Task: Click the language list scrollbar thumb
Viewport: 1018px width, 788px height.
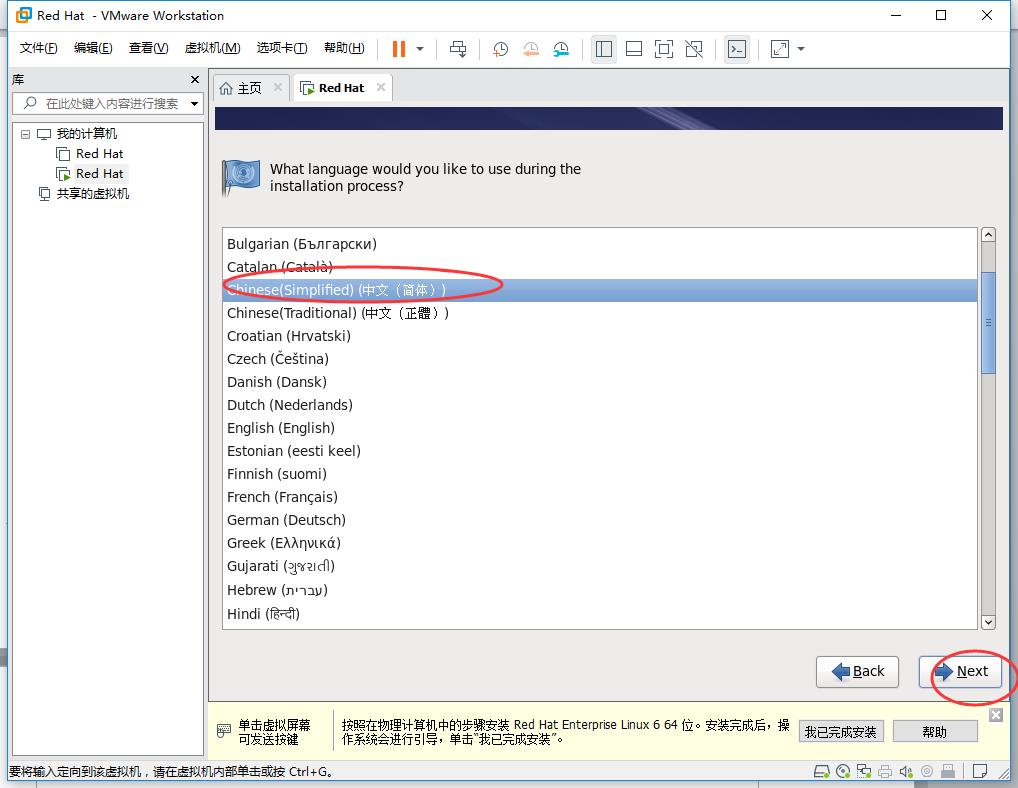Action: click(988, 323)
